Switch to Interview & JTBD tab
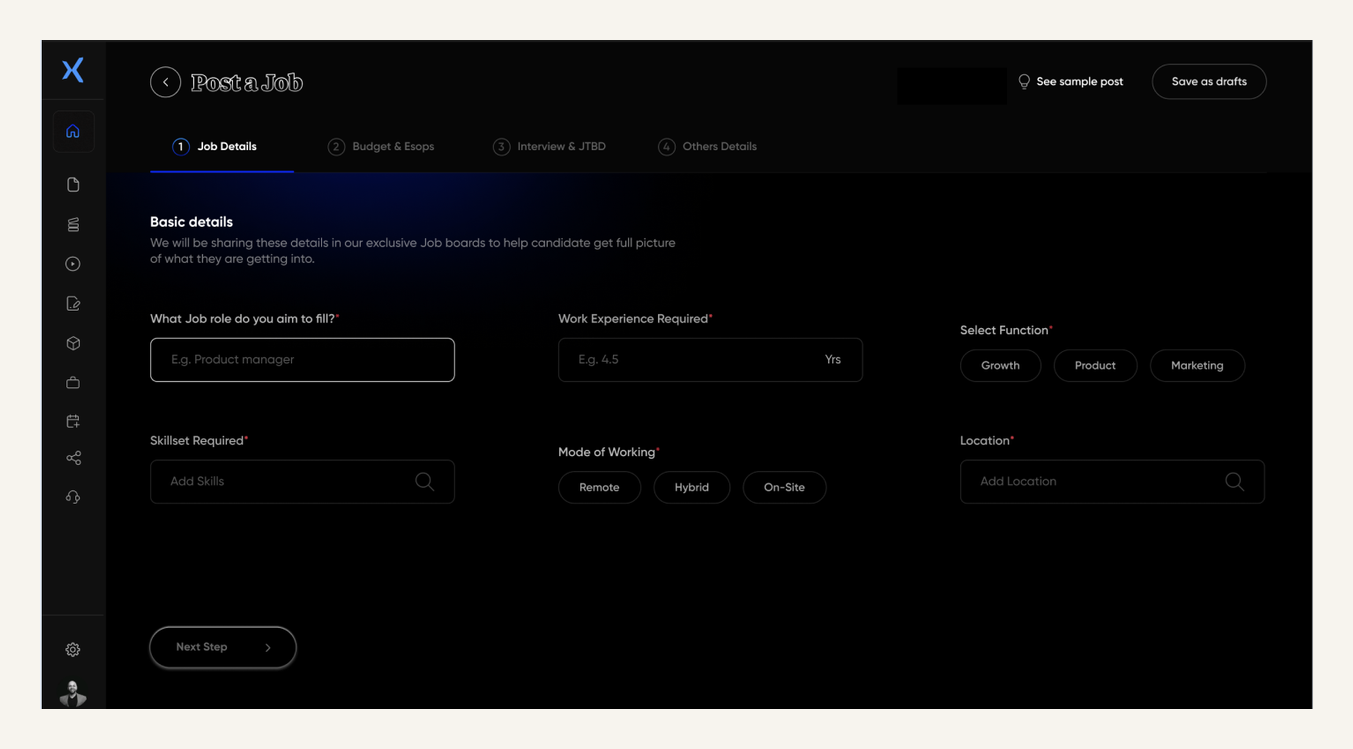1353x749 pixels. [549, 146]
